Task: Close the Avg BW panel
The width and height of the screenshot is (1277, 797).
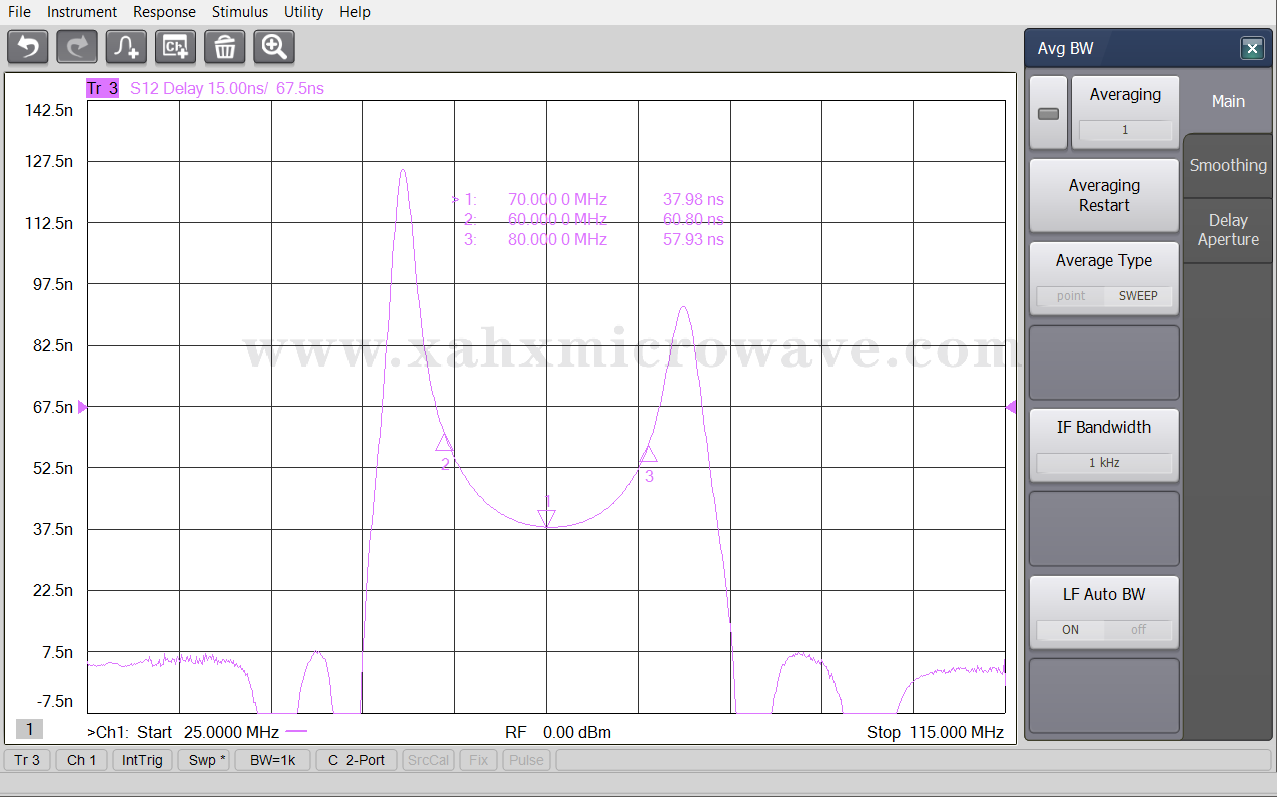Action: point(1251,48)
